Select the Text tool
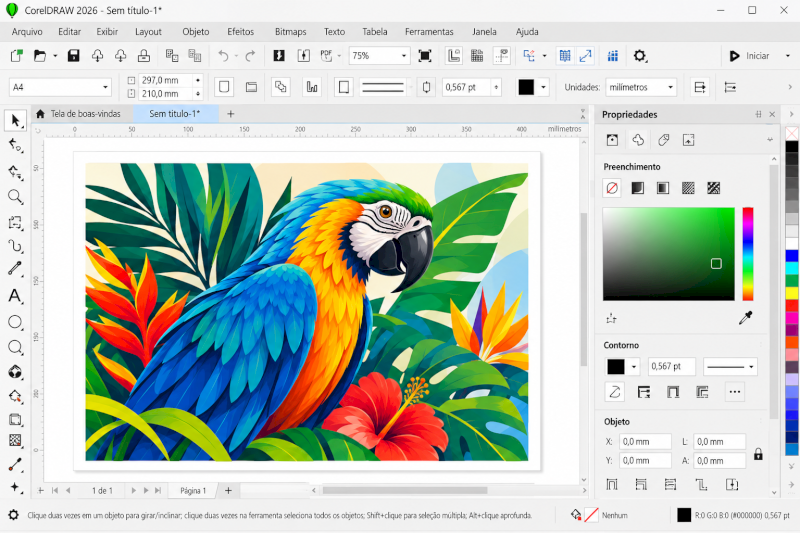This screenshot has height=533, width=800. pos(15,296)
